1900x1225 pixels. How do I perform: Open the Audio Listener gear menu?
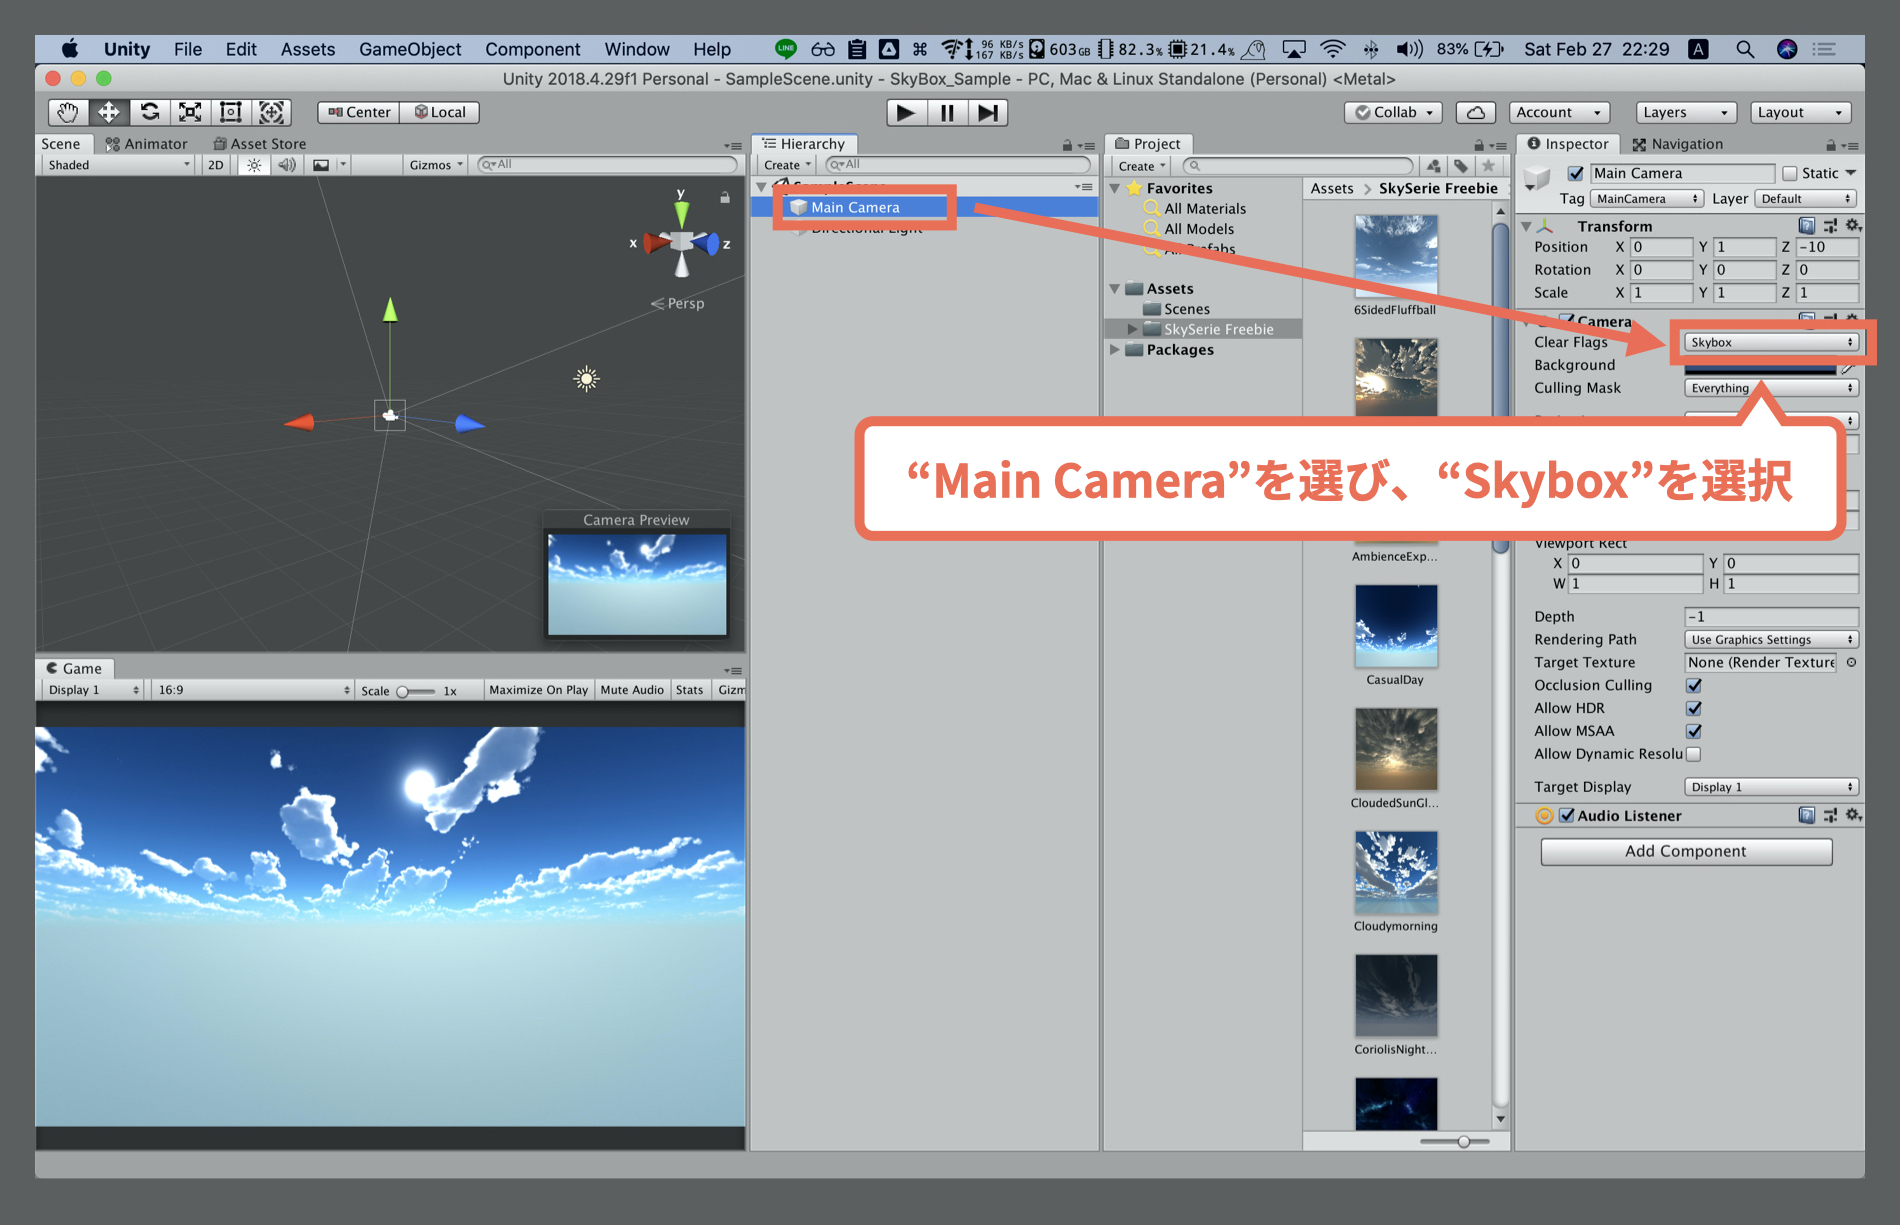(1853, 815)
